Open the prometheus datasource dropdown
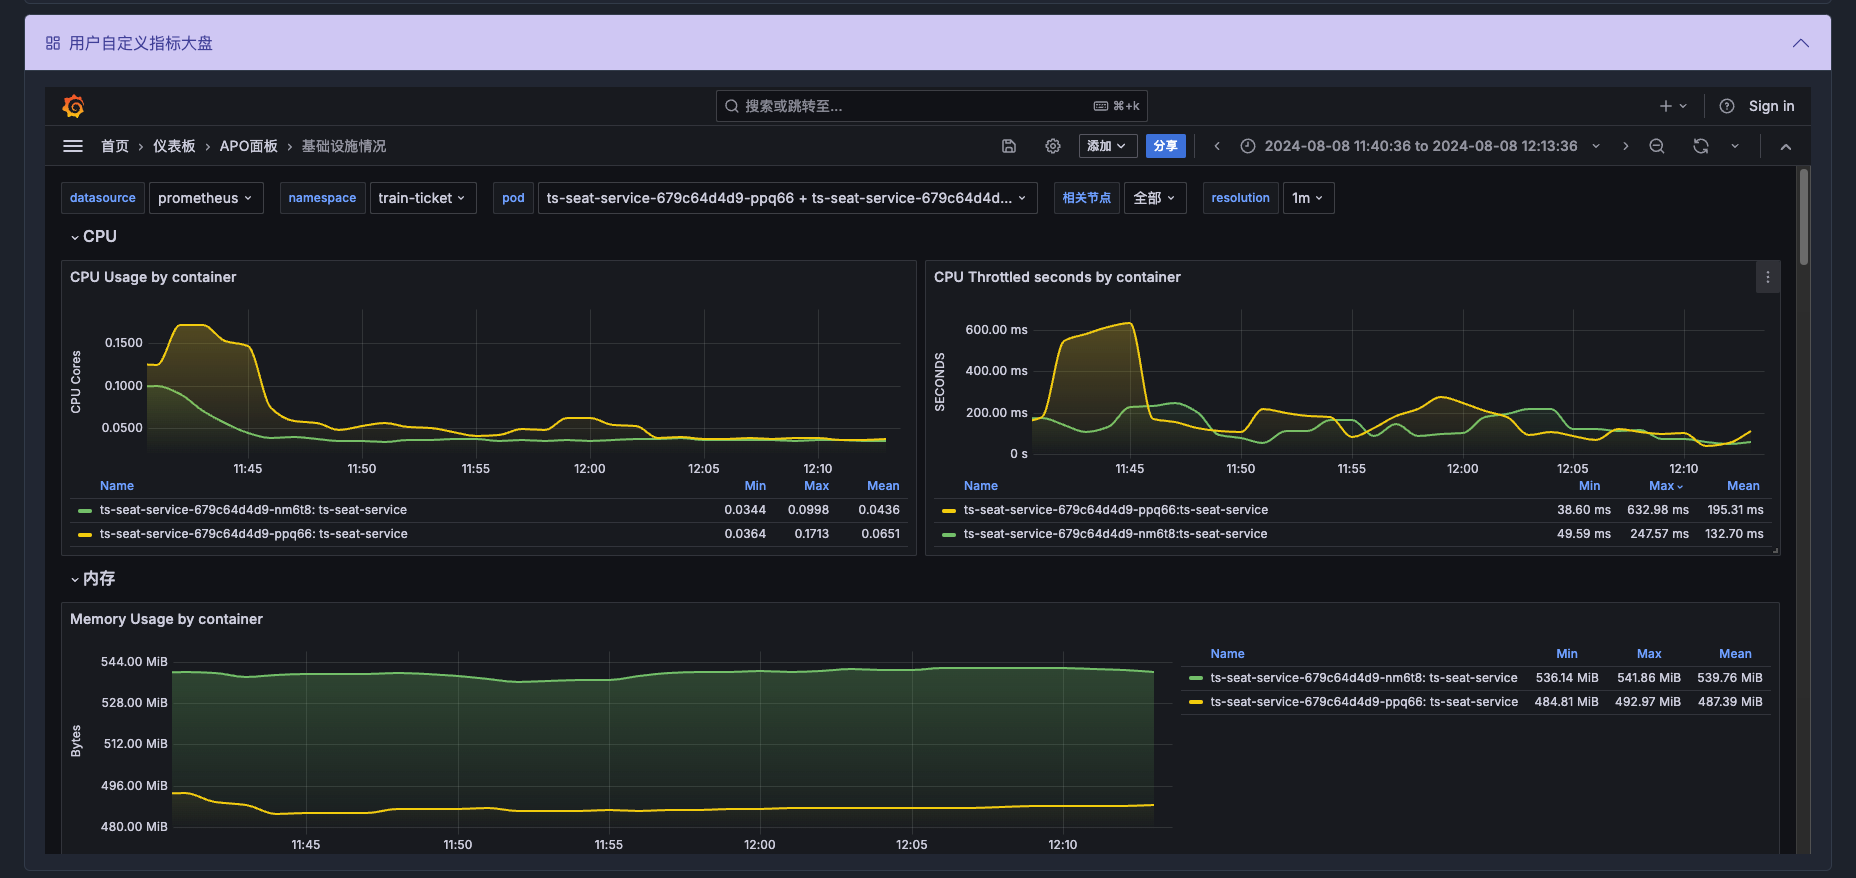The image size is (1856, 878). 205,198
